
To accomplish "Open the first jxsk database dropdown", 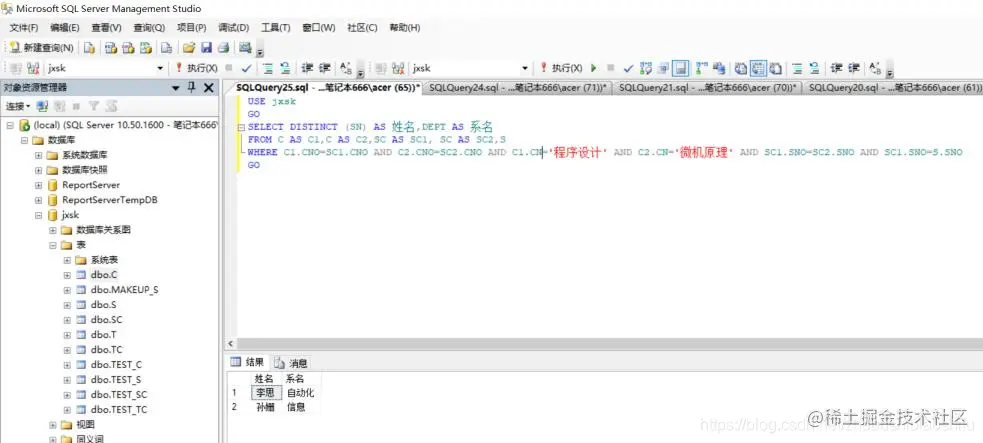I will [x=160, y=68].
